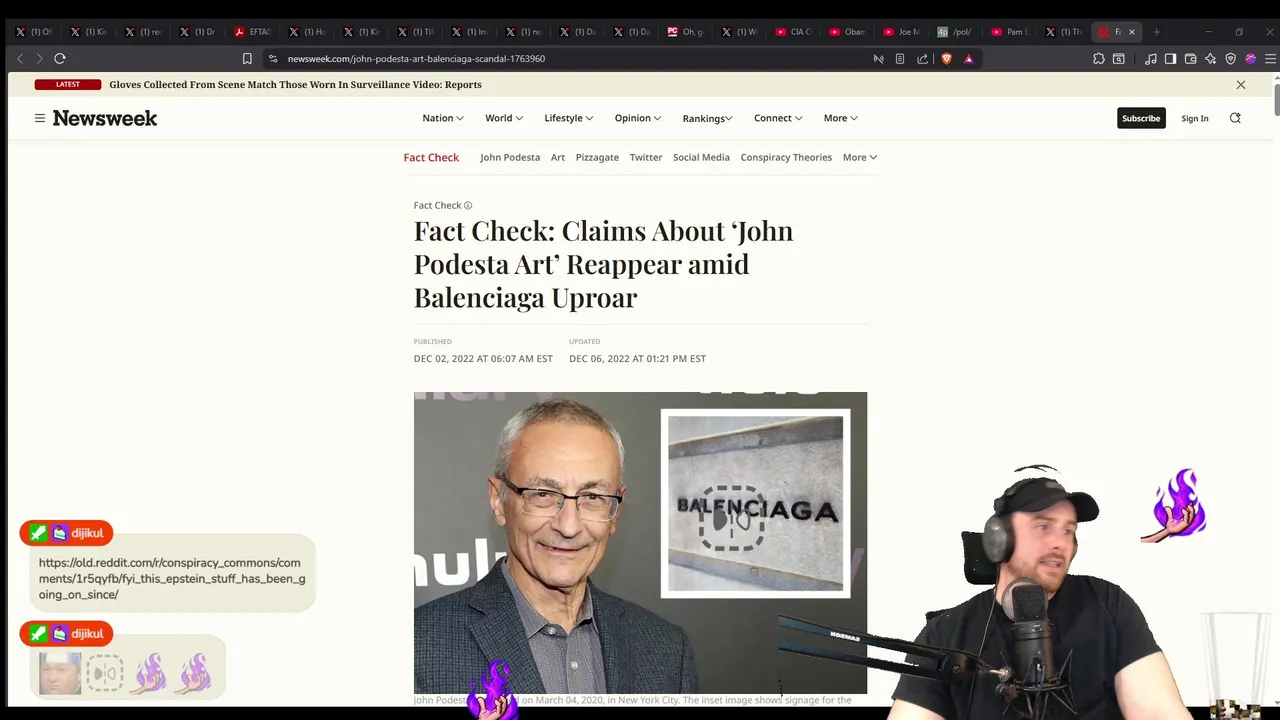Expand the topic bar More dropdown
1280x720 pixels.
(859, 157)
